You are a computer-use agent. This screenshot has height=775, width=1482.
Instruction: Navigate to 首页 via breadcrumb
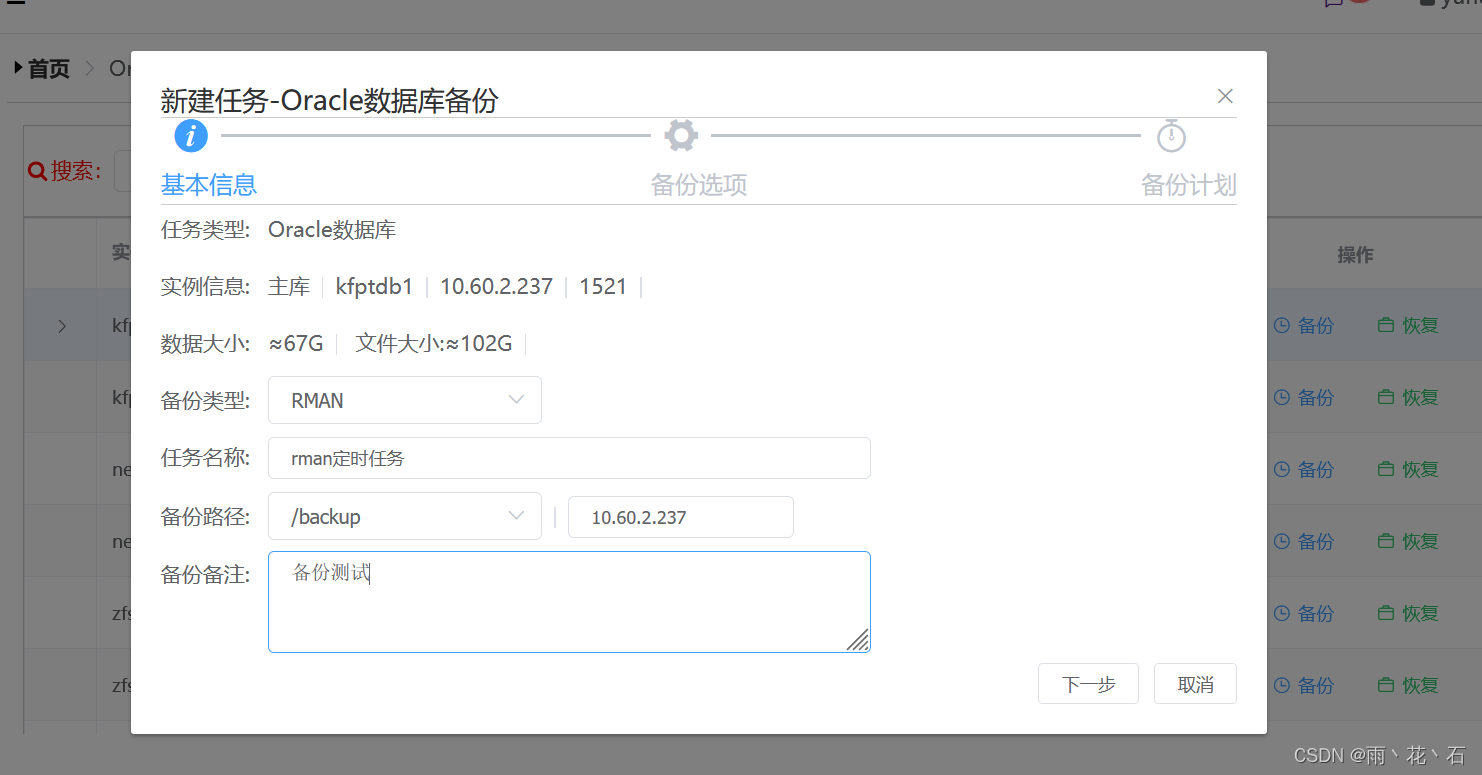[x=48, y=67]
